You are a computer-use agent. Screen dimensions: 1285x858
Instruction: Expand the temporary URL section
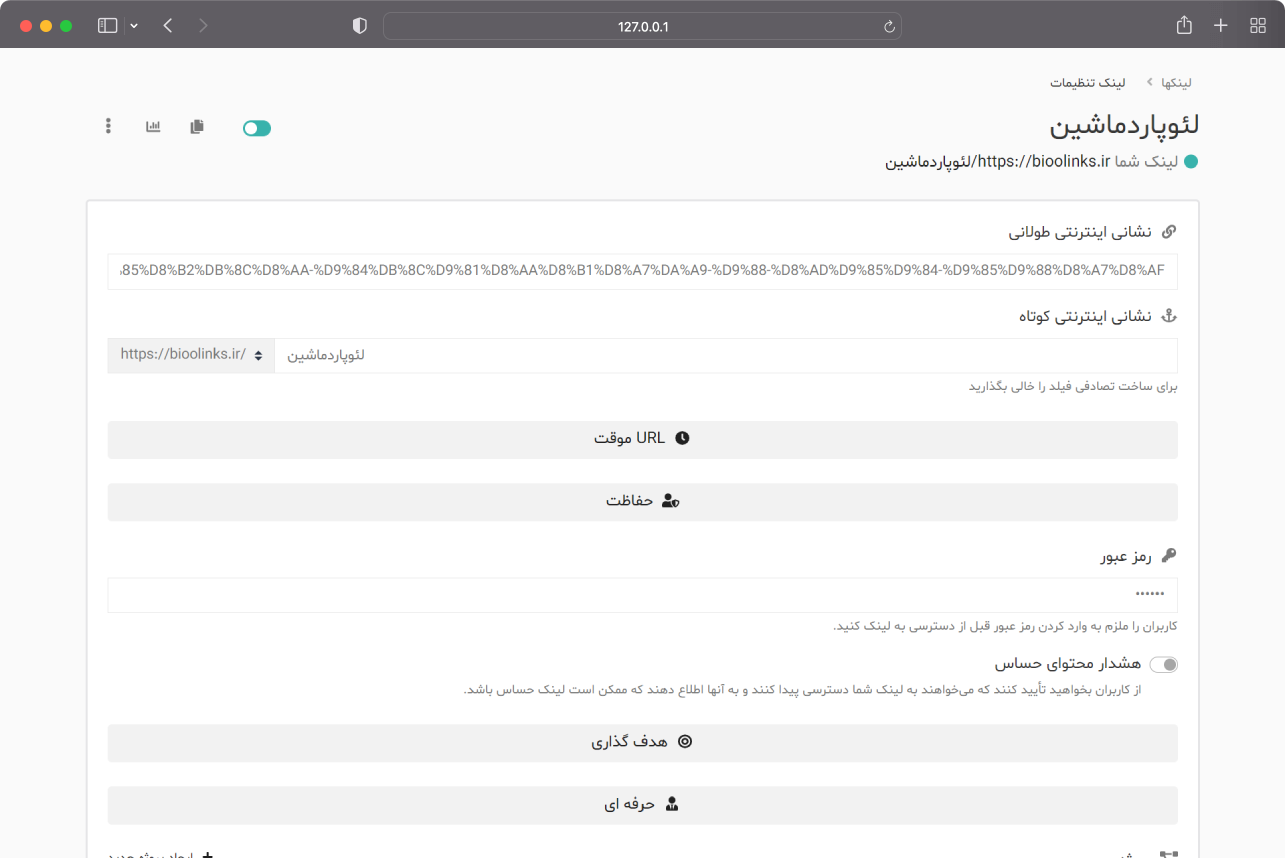point(642,439)
